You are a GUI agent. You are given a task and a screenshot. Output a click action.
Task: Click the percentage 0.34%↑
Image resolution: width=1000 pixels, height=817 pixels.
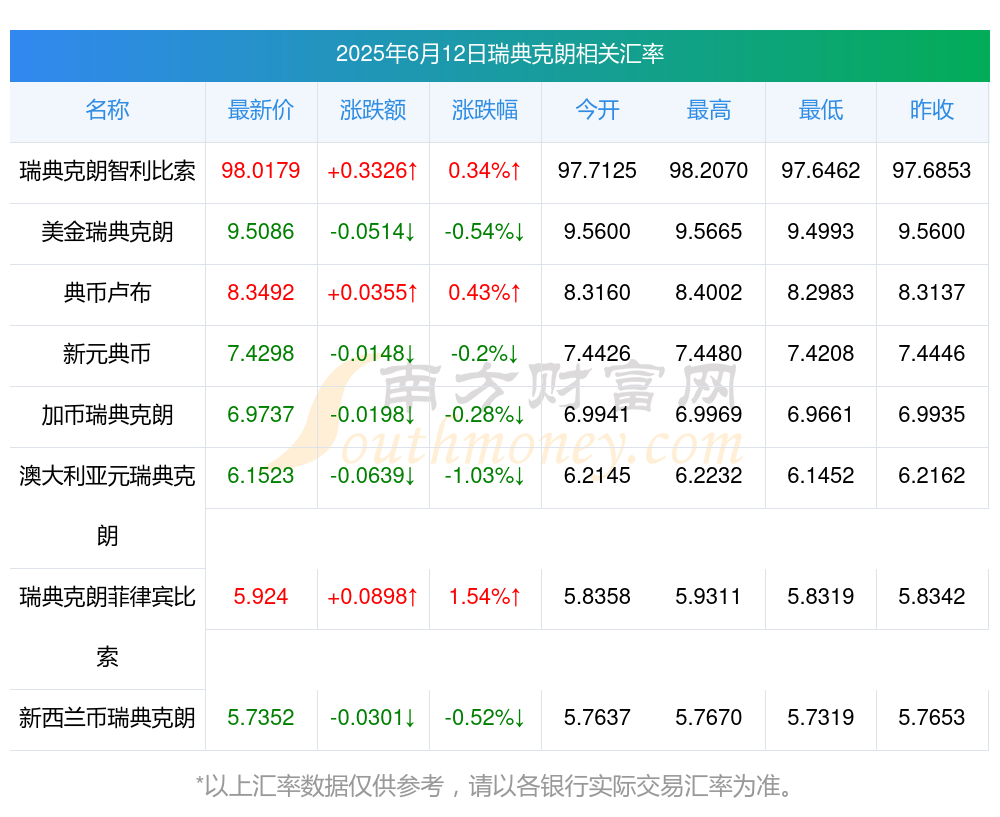pyautogui.click(x=485, y=171)
